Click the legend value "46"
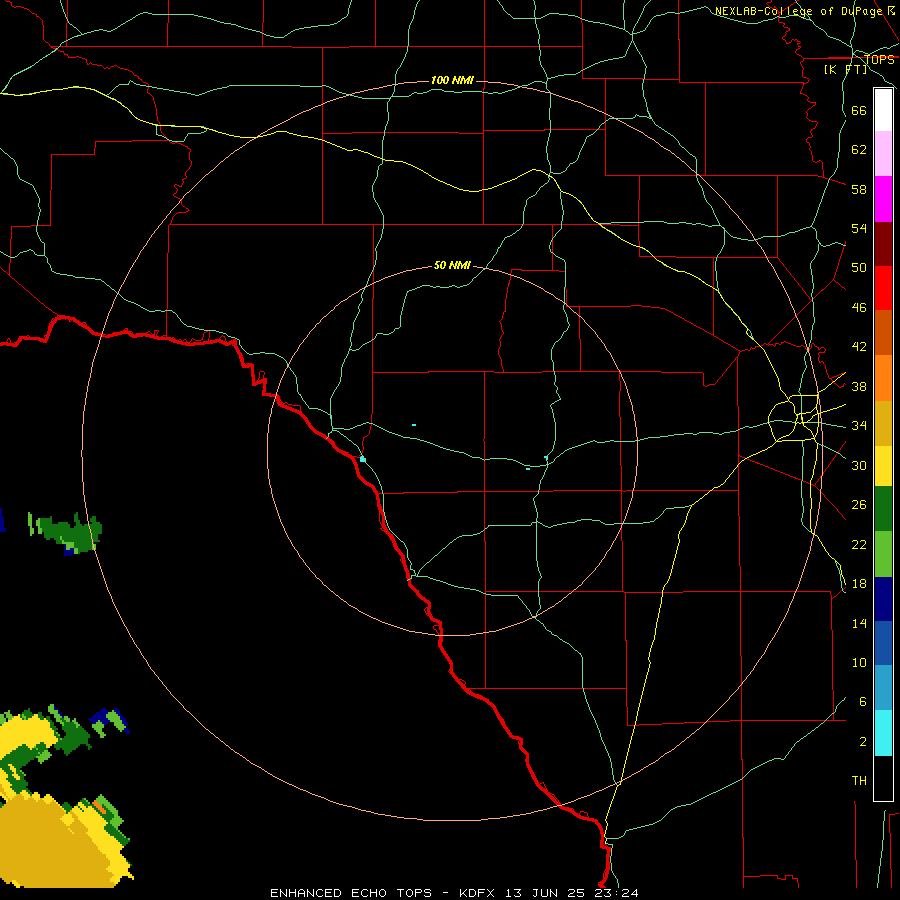Image resolution: width=900 pixels, height=900 pixels. pos(859,308)
